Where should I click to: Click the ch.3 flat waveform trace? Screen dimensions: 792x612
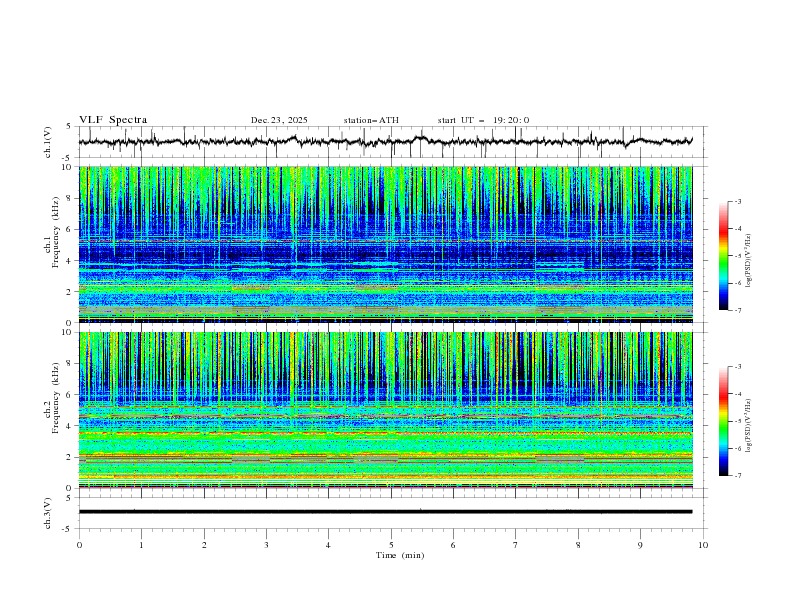(385, 512)
